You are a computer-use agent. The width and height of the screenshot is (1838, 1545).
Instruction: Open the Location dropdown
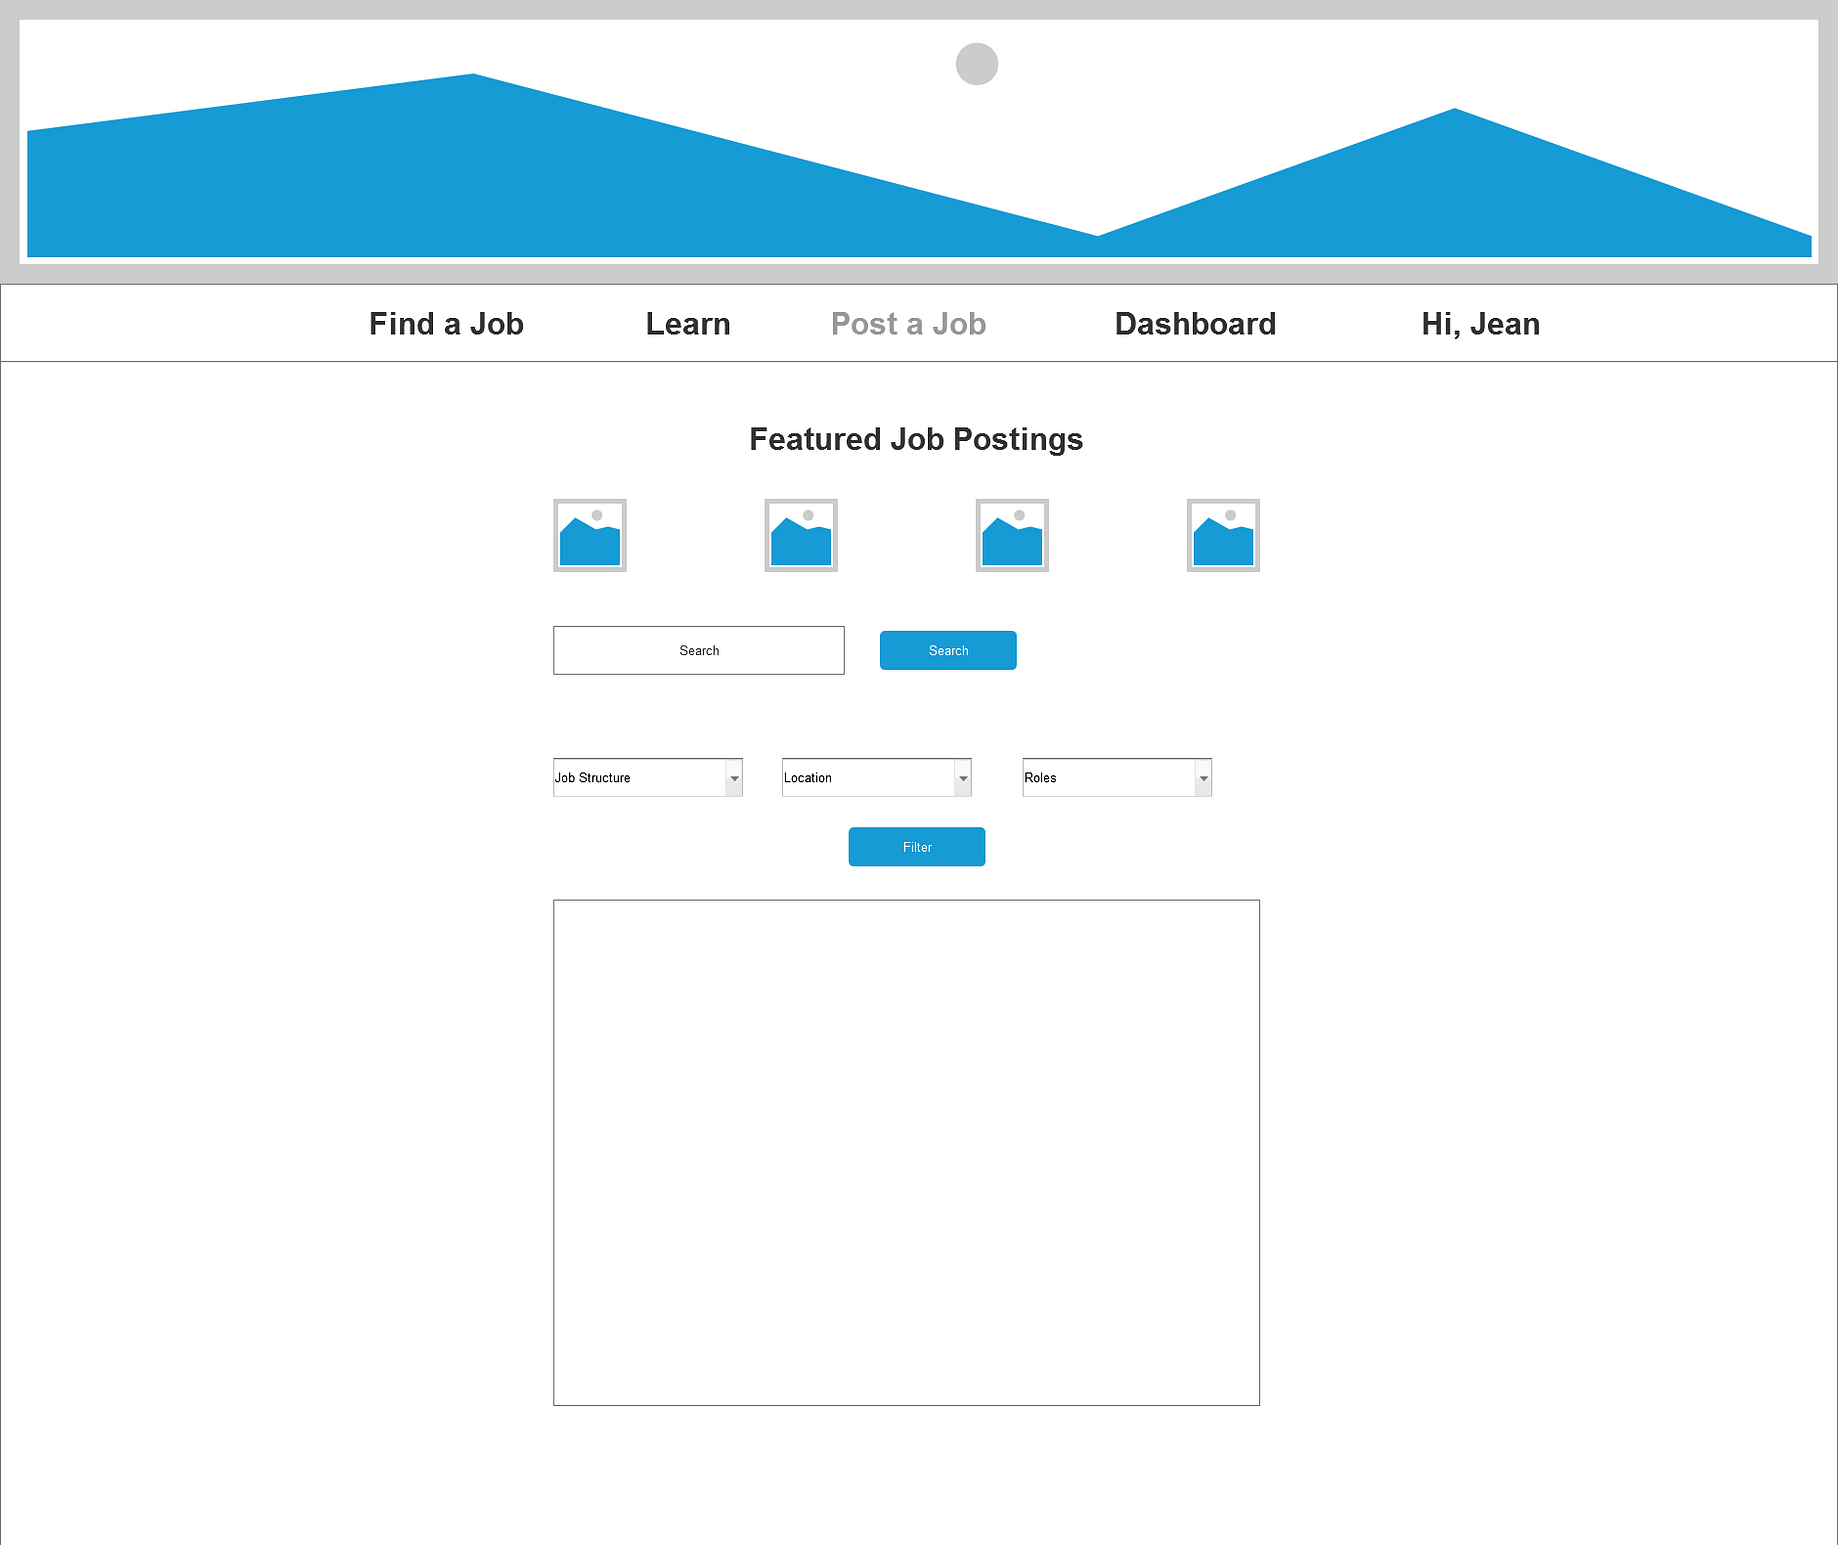point(877,777)
